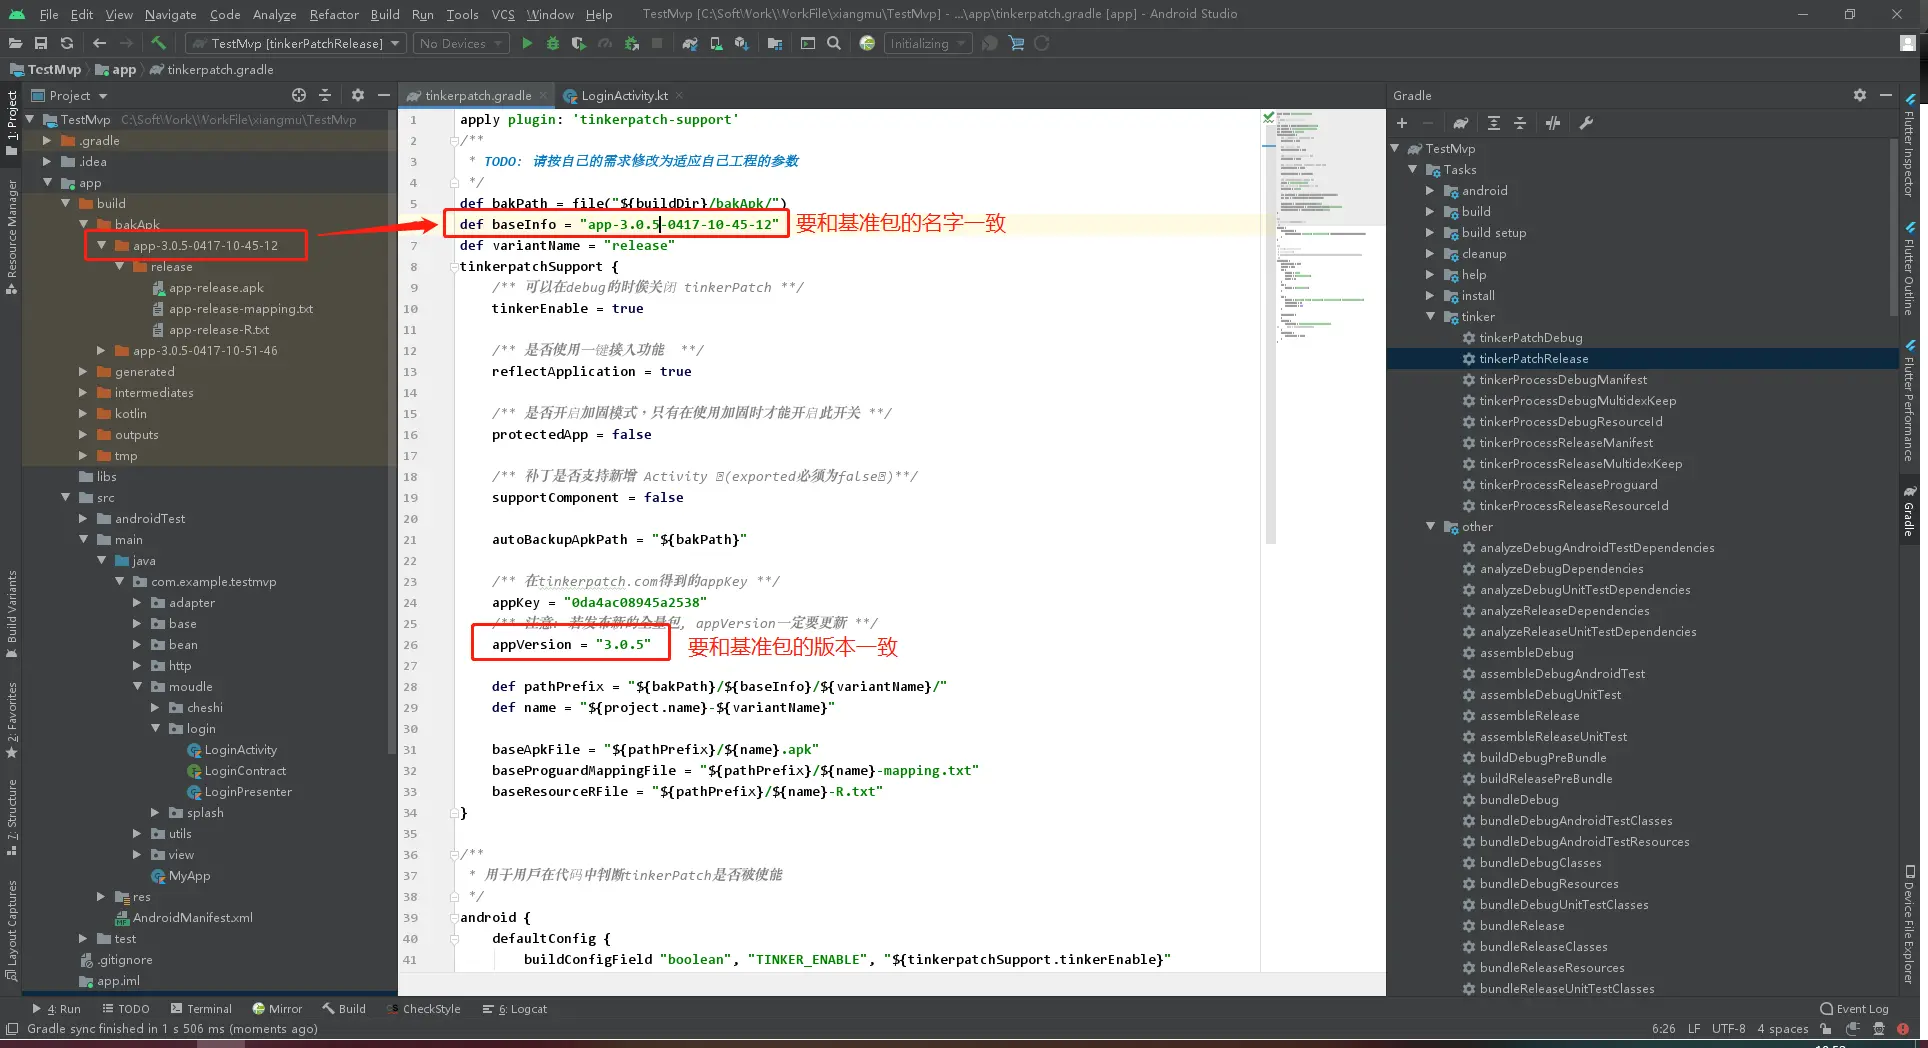The width and height of the screenshot is (1928, 1048).
Task: Expand the intermediates folder
Action: [x=83, y=392]
